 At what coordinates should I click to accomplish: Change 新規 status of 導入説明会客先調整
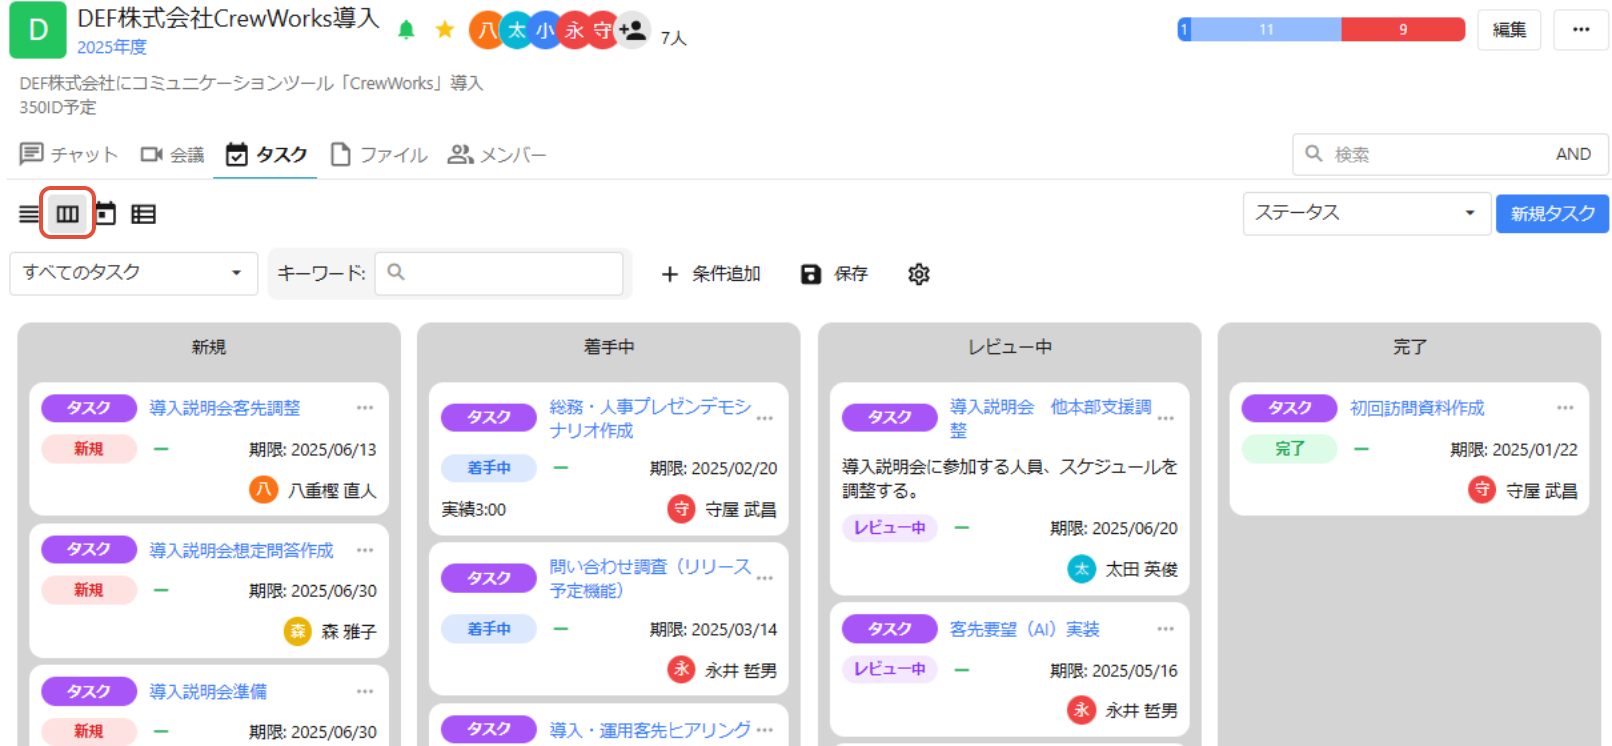[x=89, y=449]
